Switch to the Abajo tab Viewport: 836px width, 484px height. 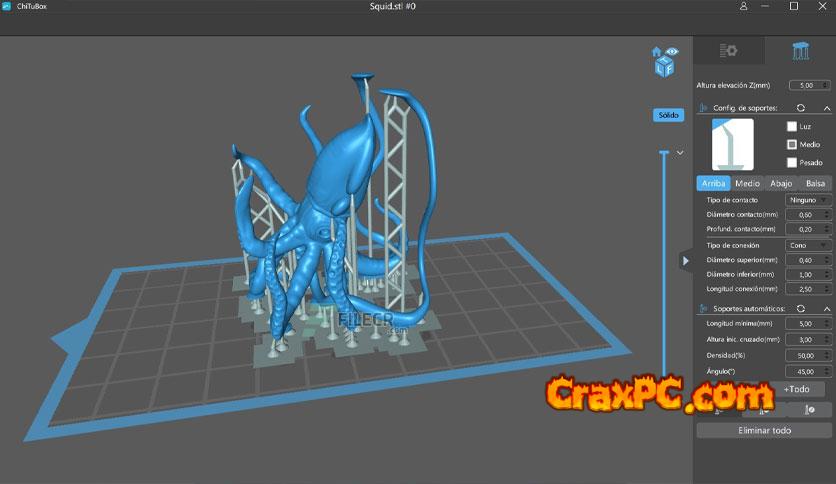pyautogui.click(x=781, y=183)
